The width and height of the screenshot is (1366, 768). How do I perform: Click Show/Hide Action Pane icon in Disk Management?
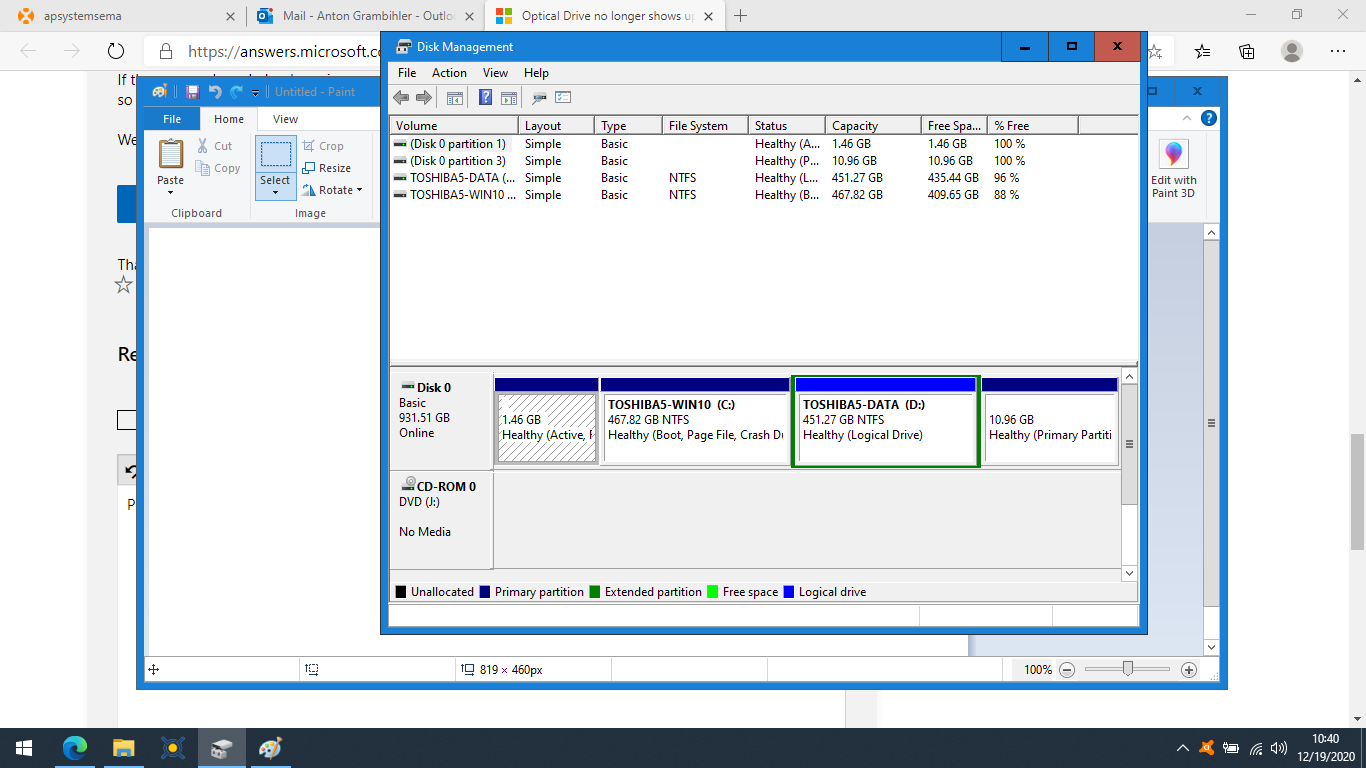pyautogui.click(x=509, y=97)
